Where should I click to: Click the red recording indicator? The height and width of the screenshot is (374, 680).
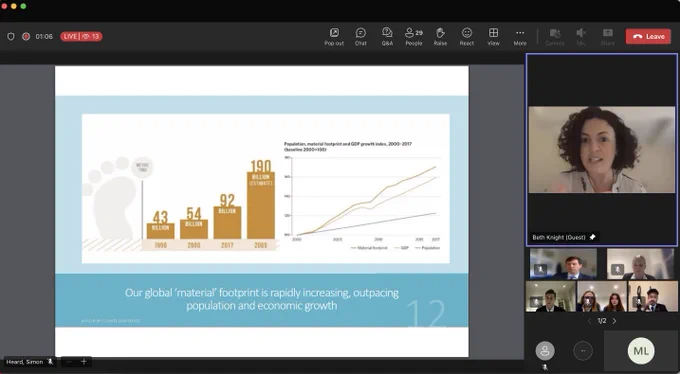click(26, 36)
